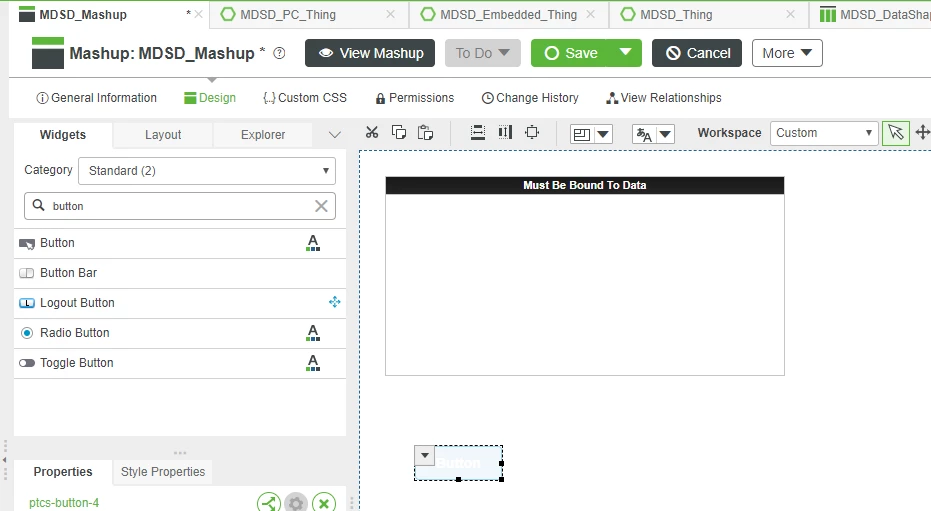Close the MDSD_Embedded_Thing tab
This screenshot has width=931, height=511.
(x=590, y=14)
